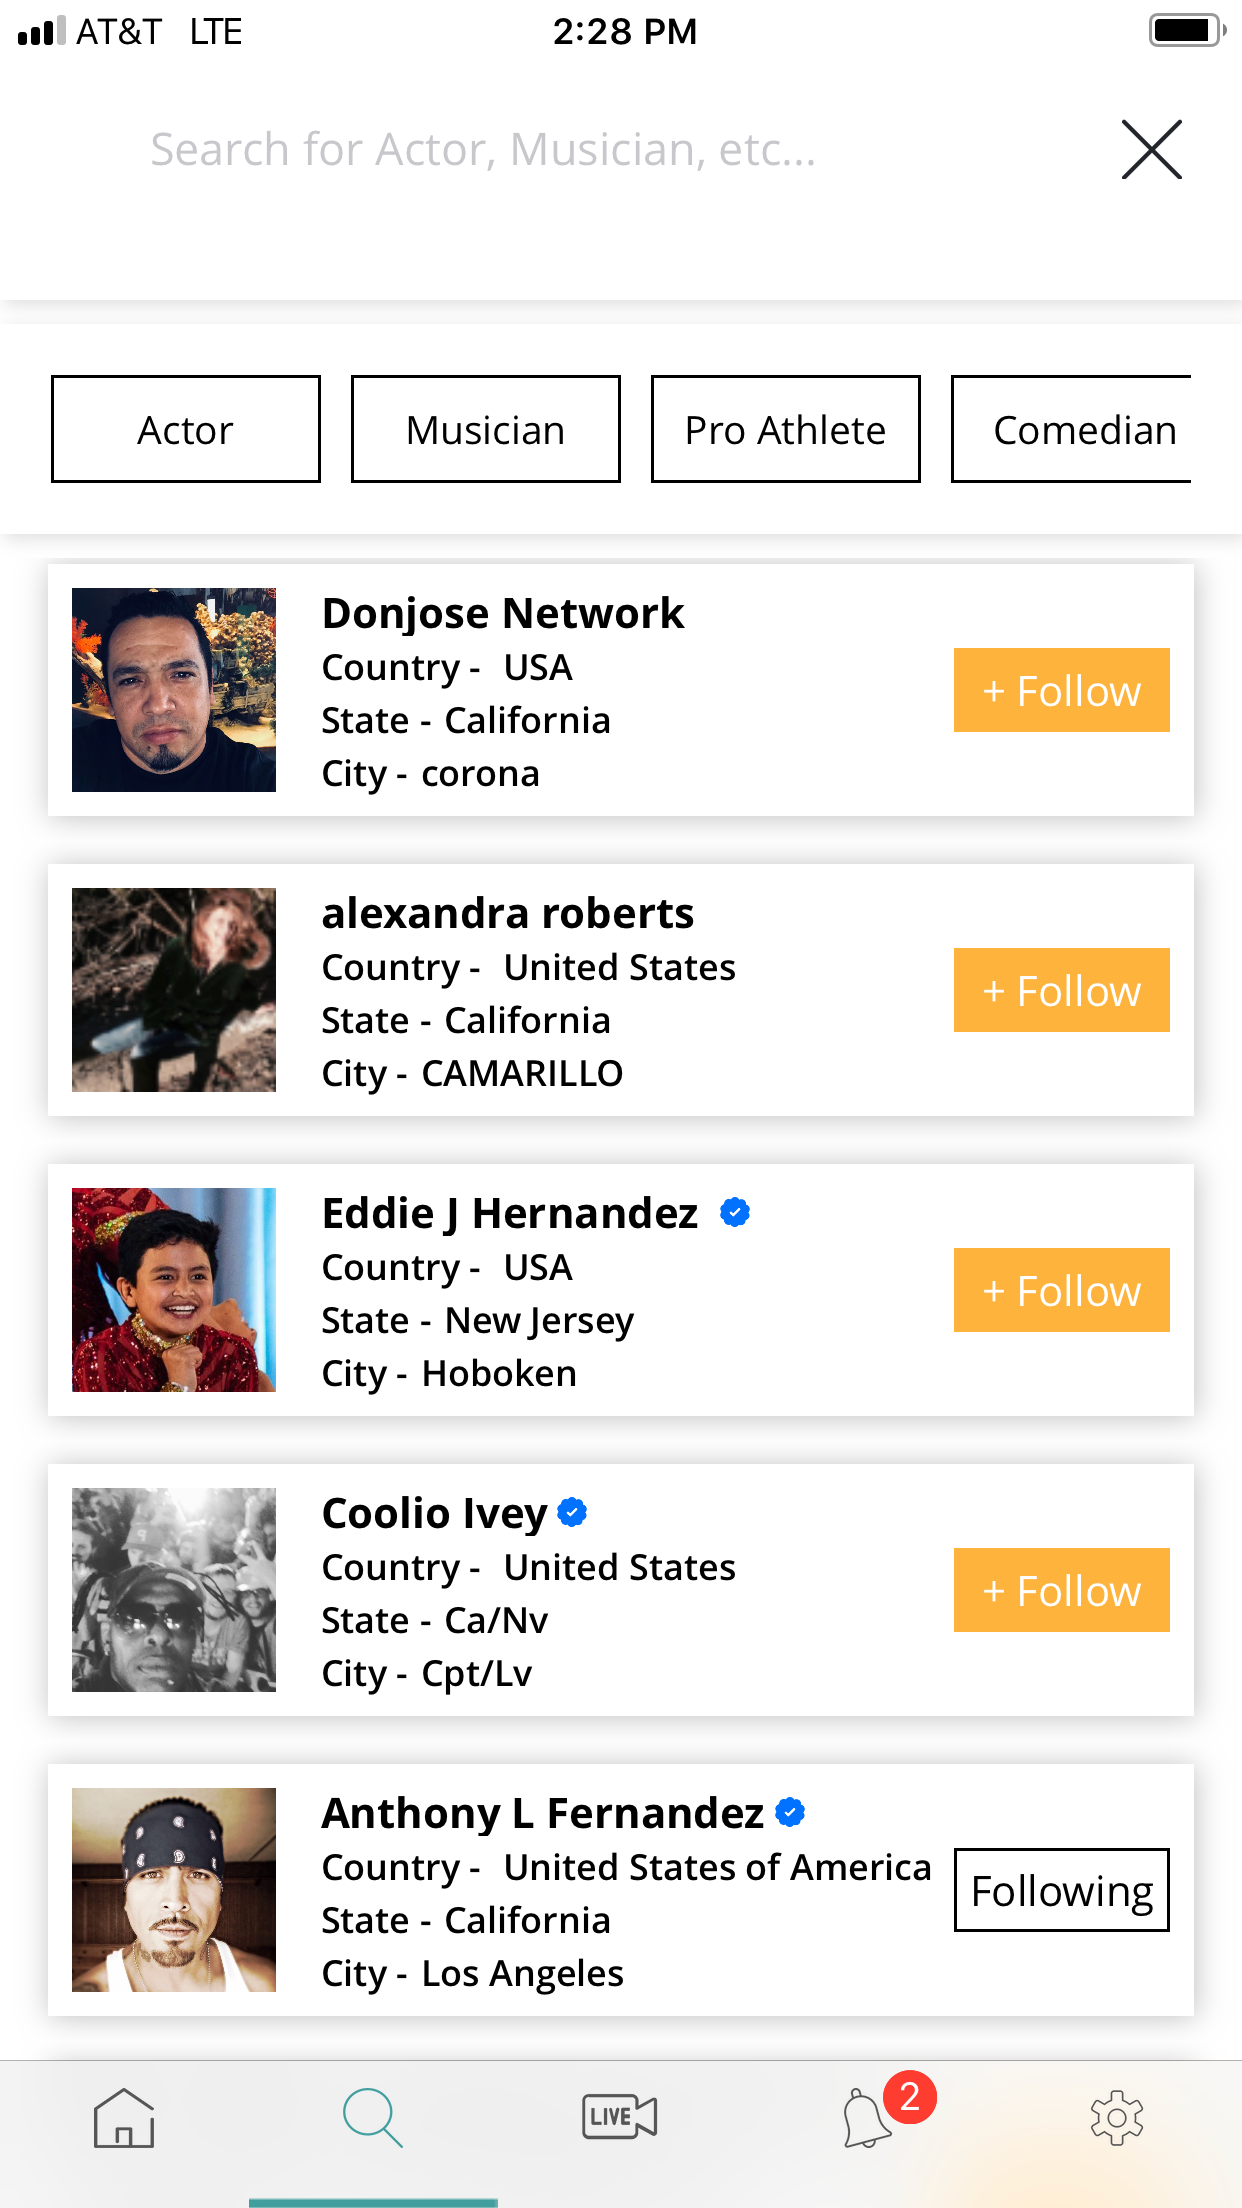
Task: Open notifications bell with badge
Action: [x=868, y=2117]
